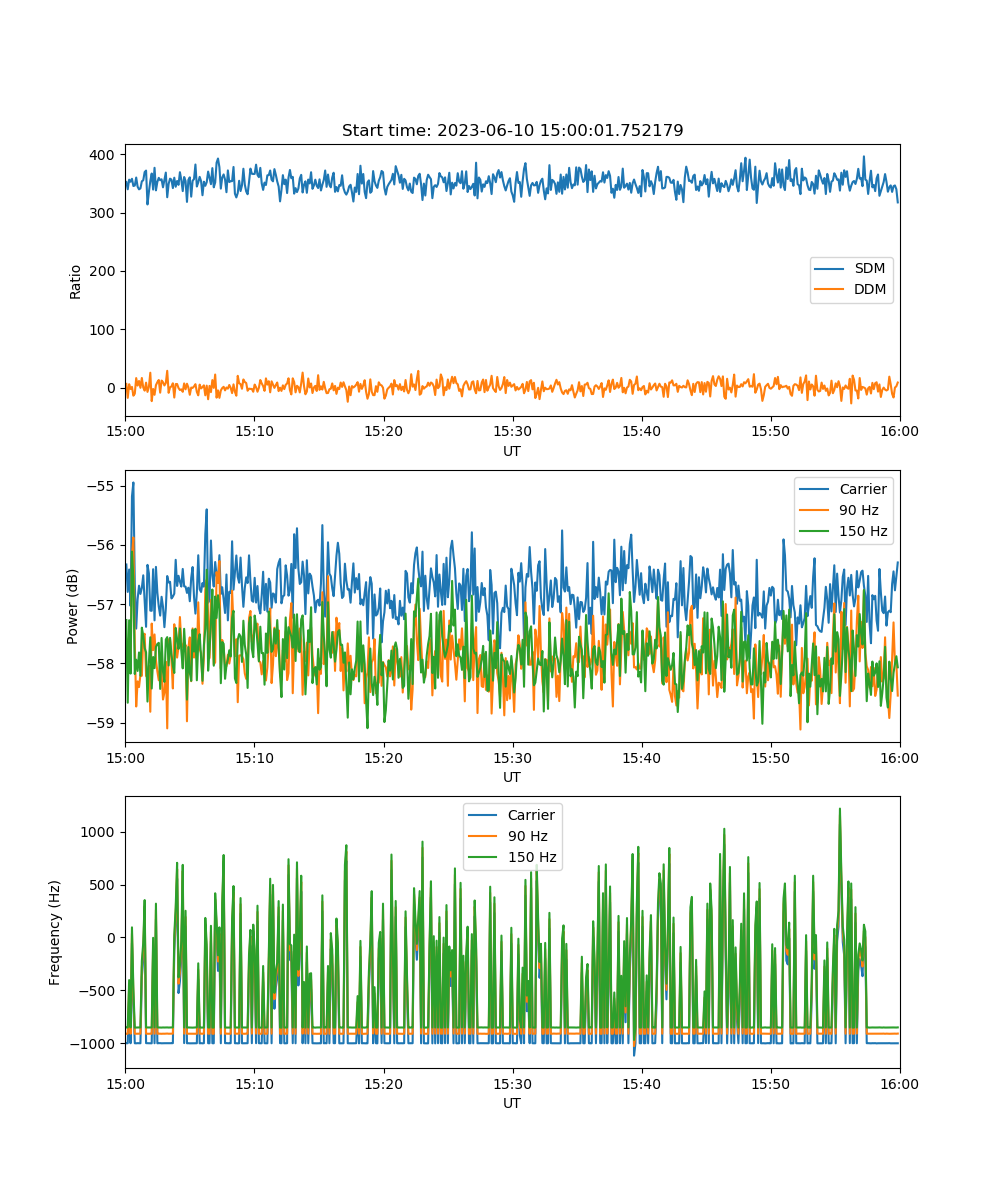Click the −500 tick on the Frequency axis
Viewport: 1000px width, 1200px height.
(x=98, y=990)
